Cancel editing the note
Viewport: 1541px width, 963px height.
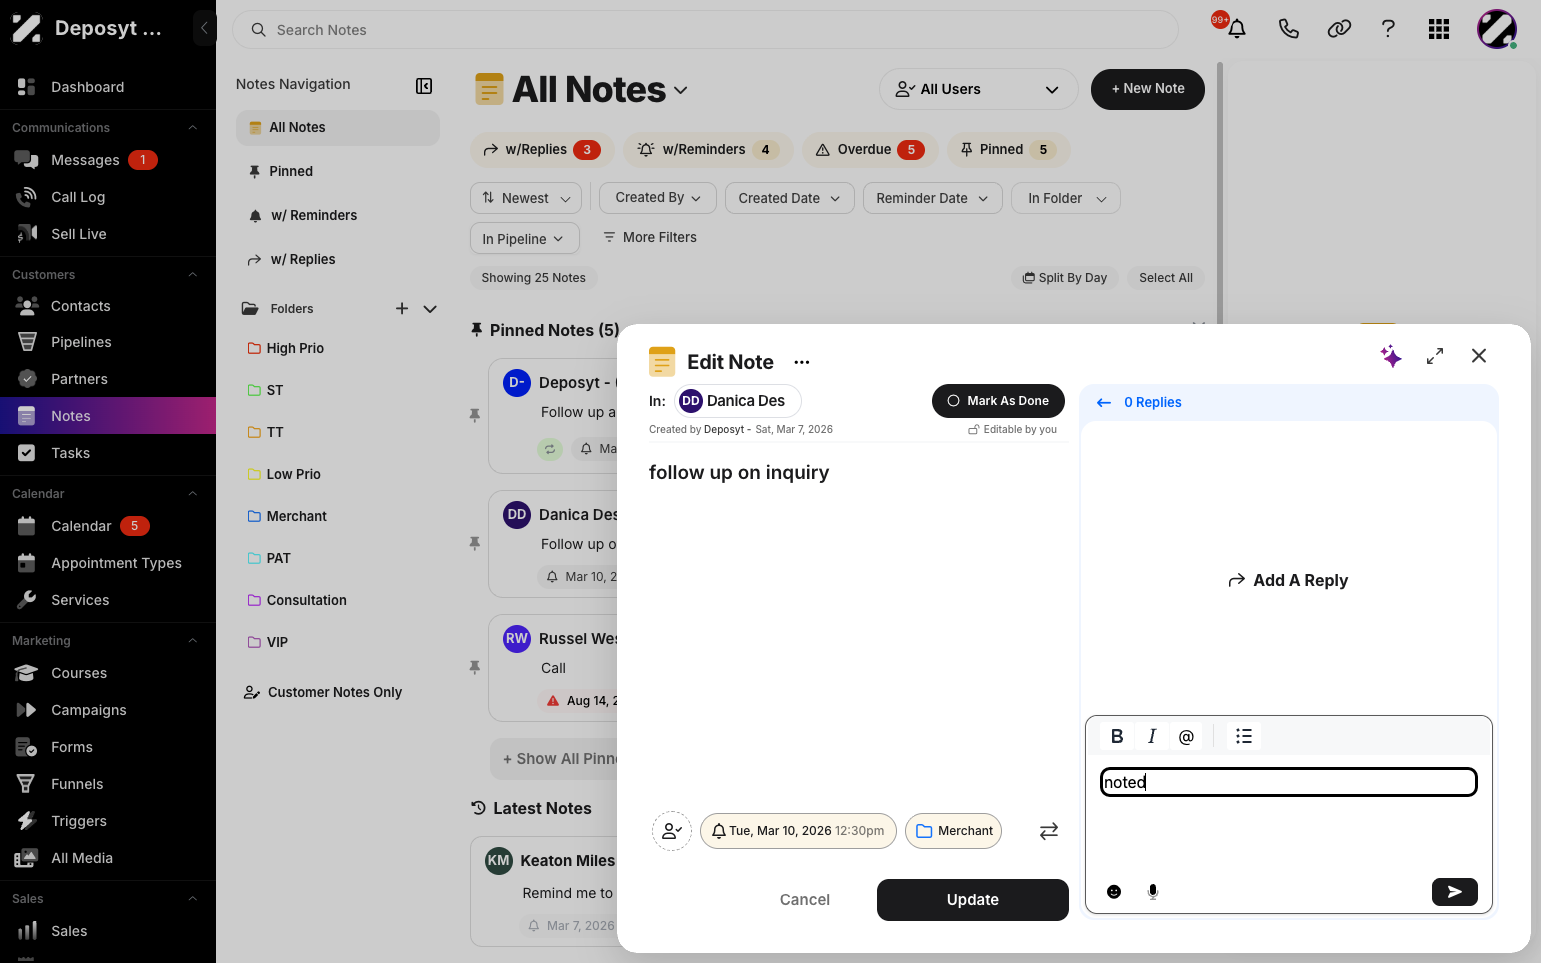(x=805, y=900)
